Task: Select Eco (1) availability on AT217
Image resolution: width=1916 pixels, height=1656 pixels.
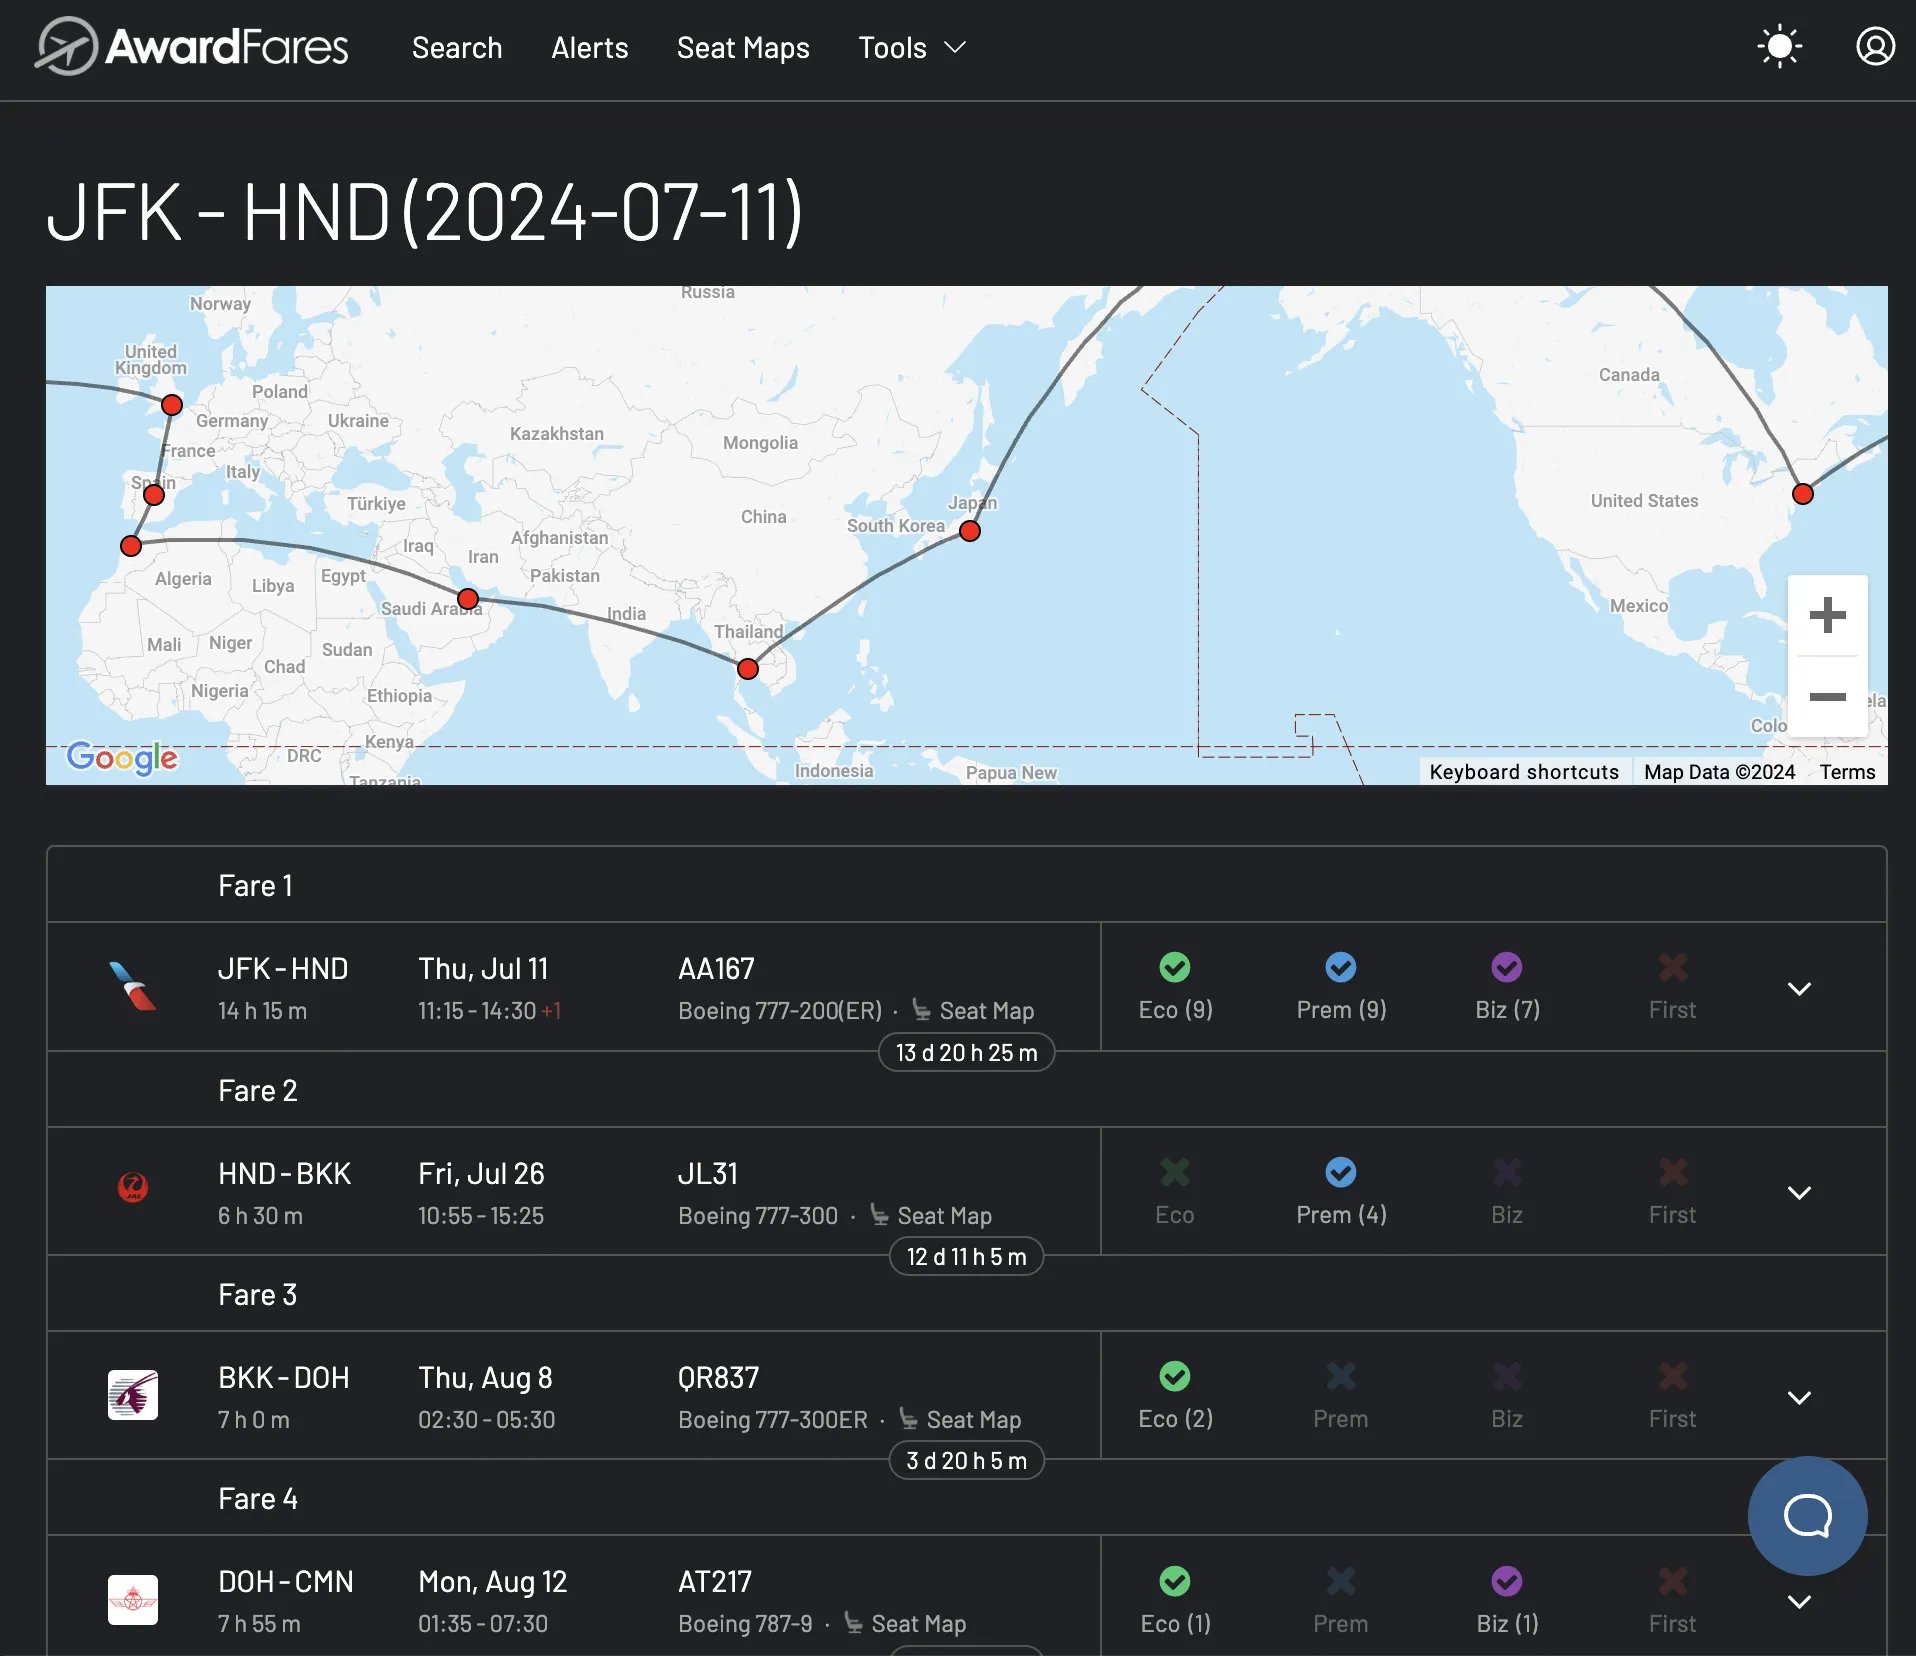Action: (1175, 1600)
